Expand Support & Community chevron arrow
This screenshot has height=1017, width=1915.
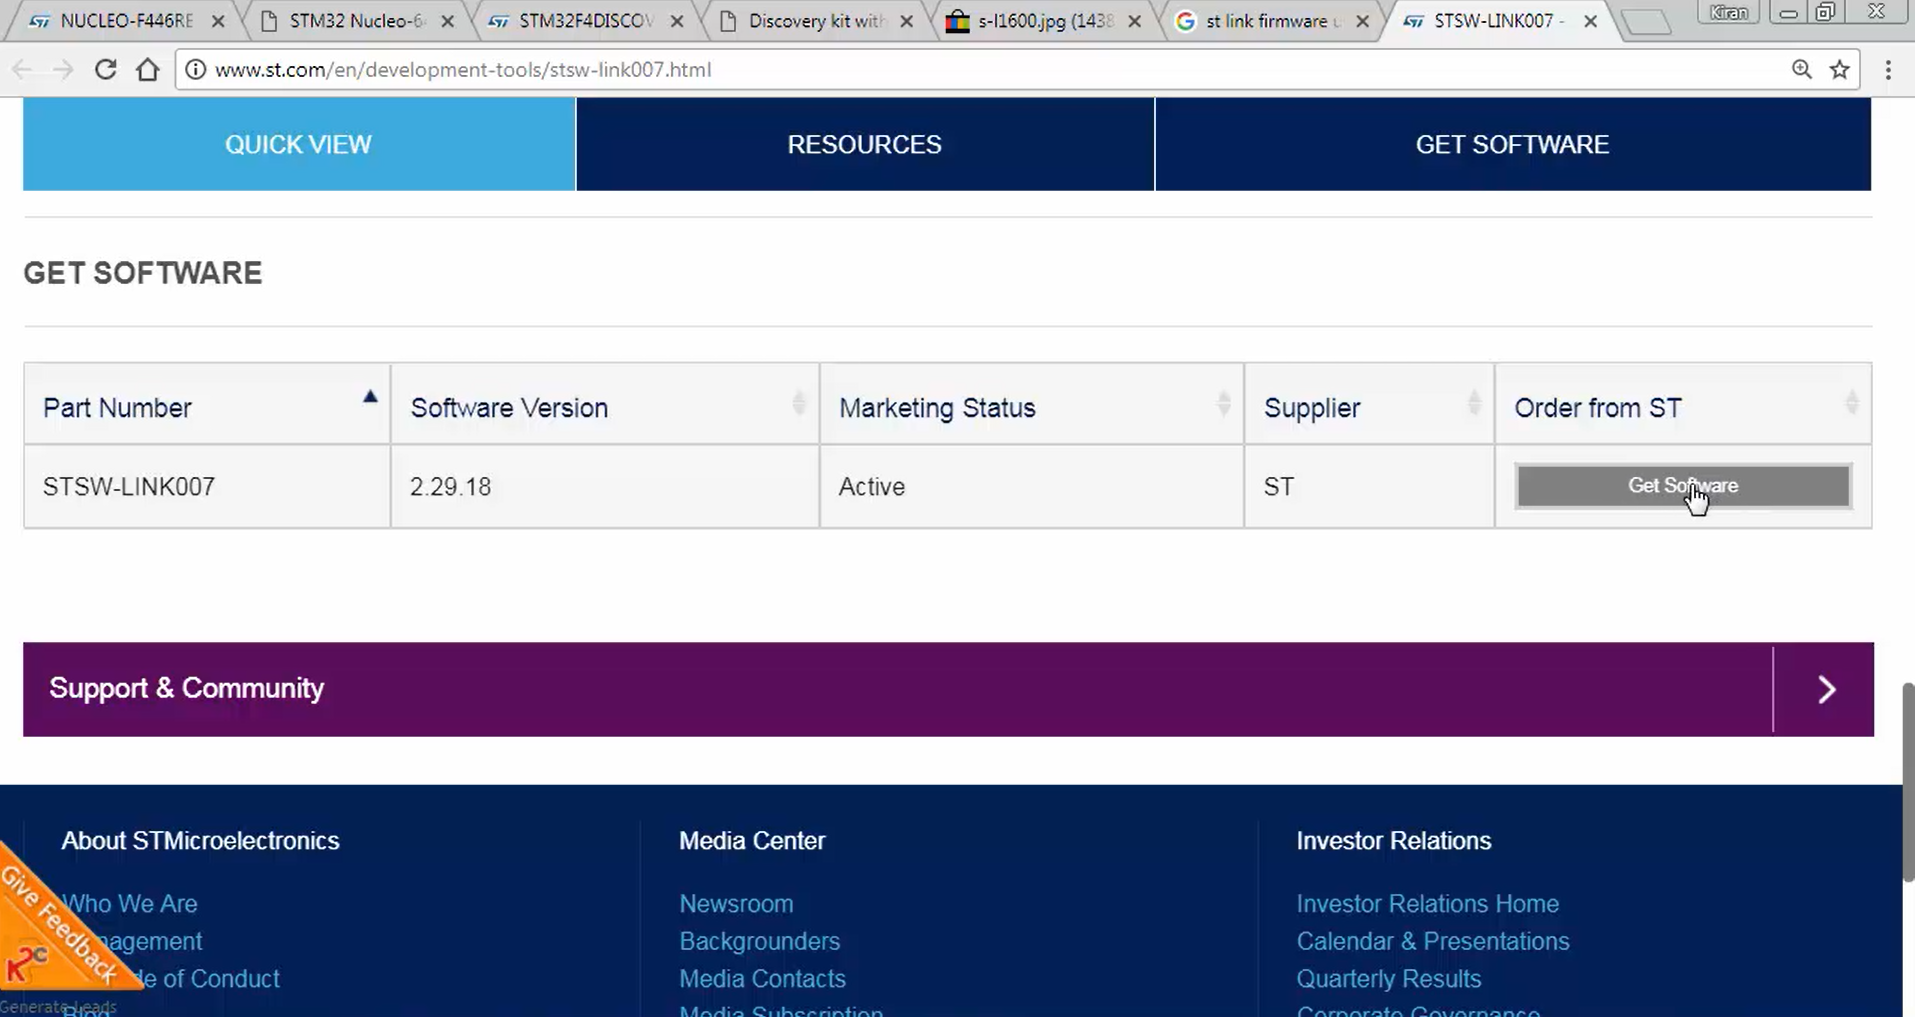[1825, 689]
